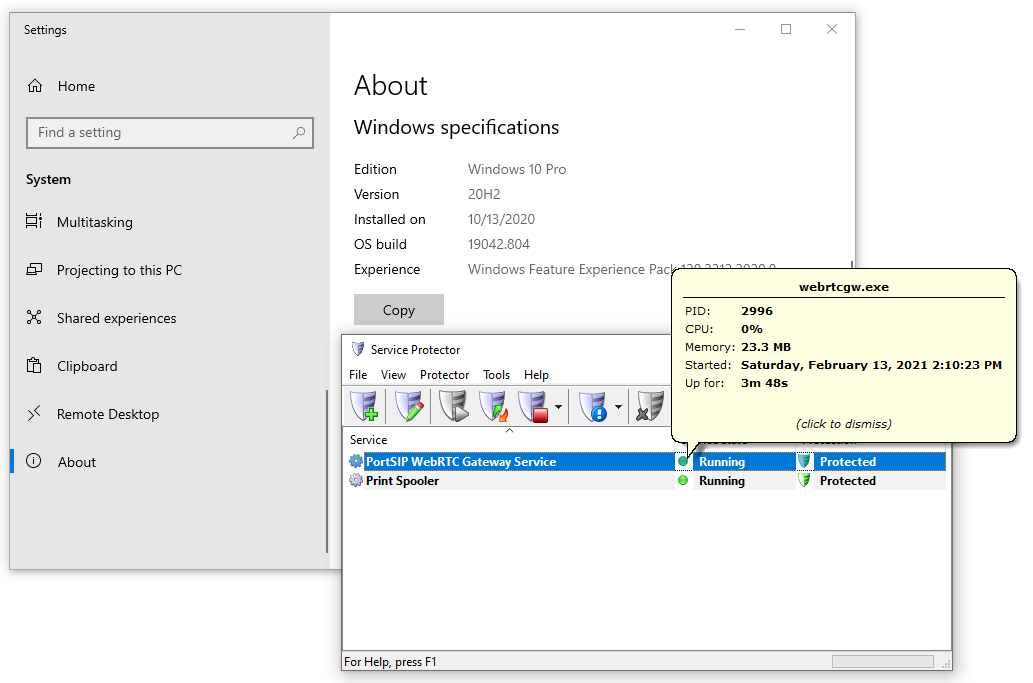This screenshot has width=1033, height=683.
Task: Click the Add service shield icon
Action: pyautogui.click(x=364, y=406)
